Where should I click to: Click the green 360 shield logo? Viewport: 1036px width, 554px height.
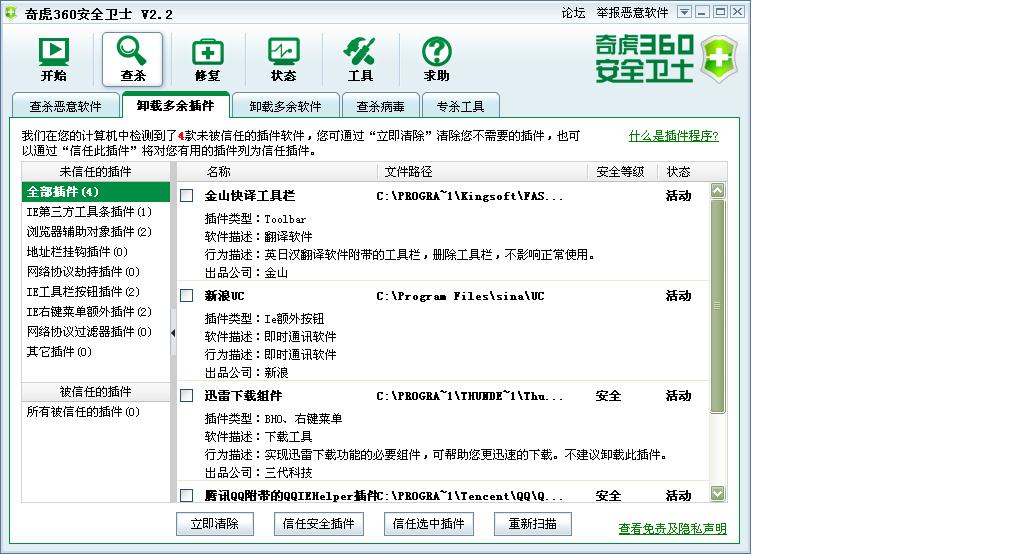[719, 59]
